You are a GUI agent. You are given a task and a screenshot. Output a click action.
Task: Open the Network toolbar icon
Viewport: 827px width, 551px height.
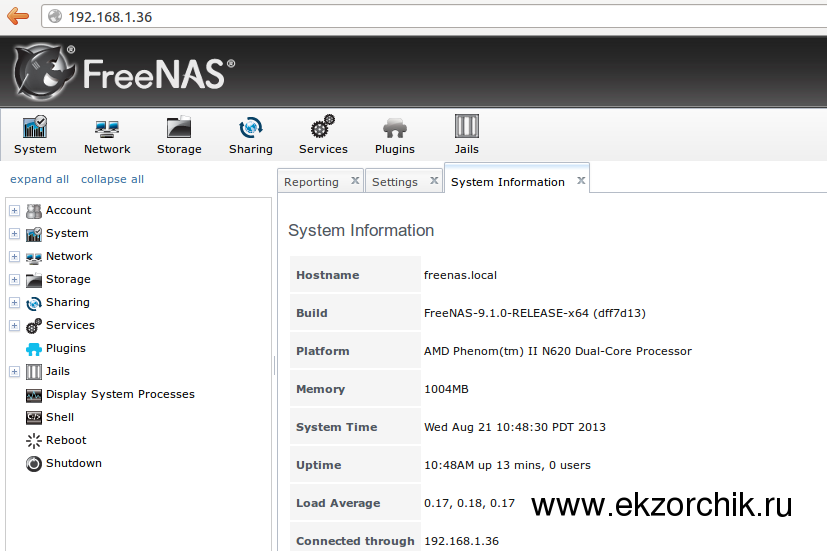[107, 128]
